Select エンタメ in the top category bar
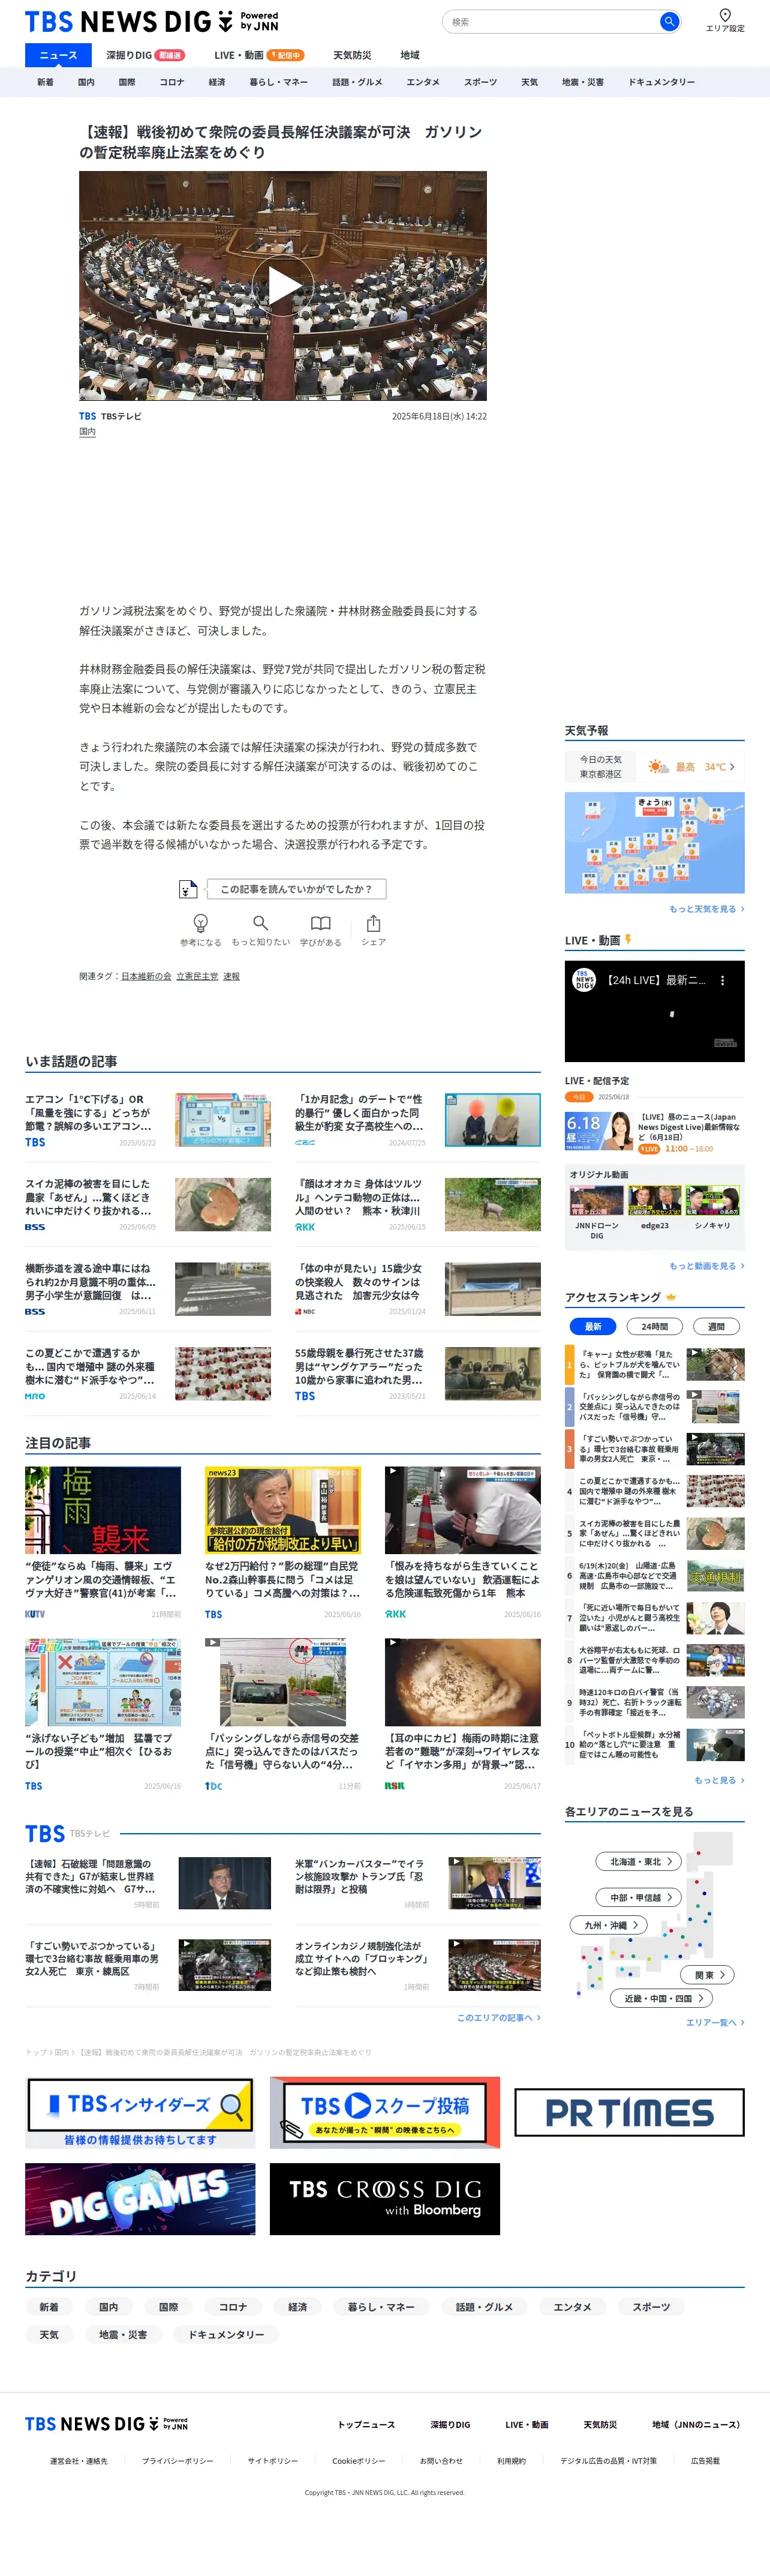The width and height of the screenshot is (770, 2576). [423, 82]
